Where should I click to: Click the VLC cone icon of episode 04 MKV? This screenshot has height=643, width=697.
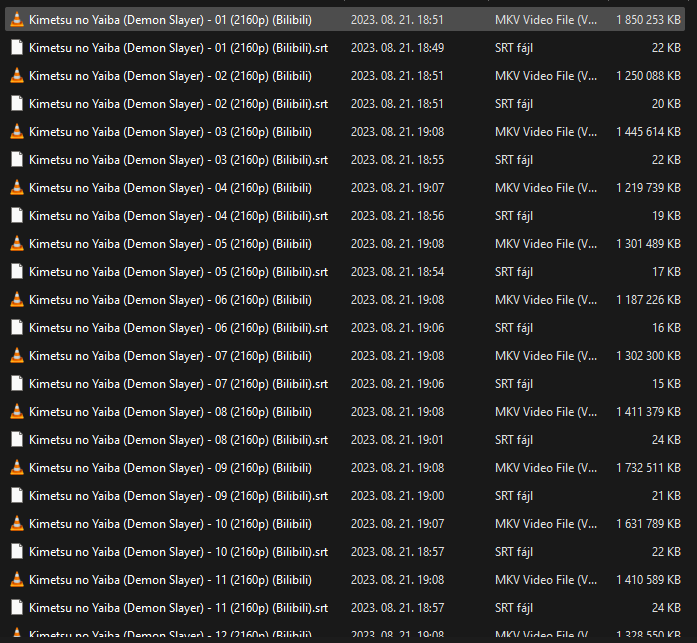[17, 188]
